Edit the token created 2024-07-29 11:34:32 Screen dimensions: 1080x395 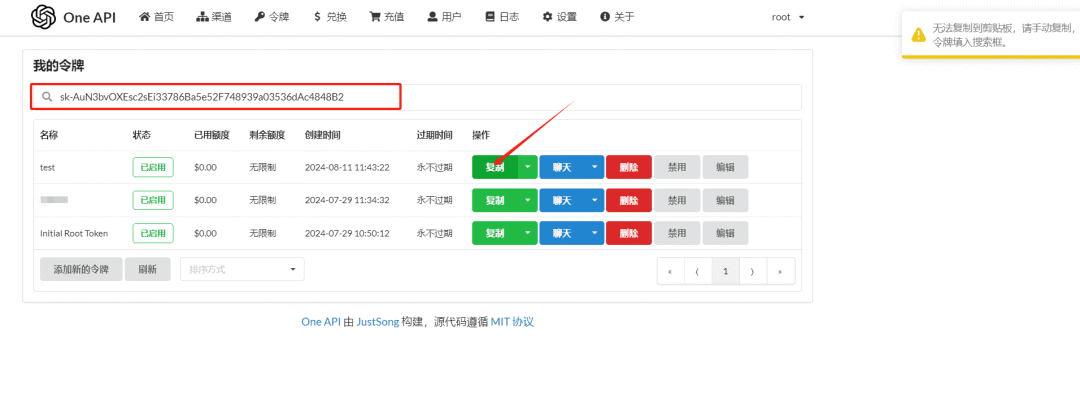(725, 200)
